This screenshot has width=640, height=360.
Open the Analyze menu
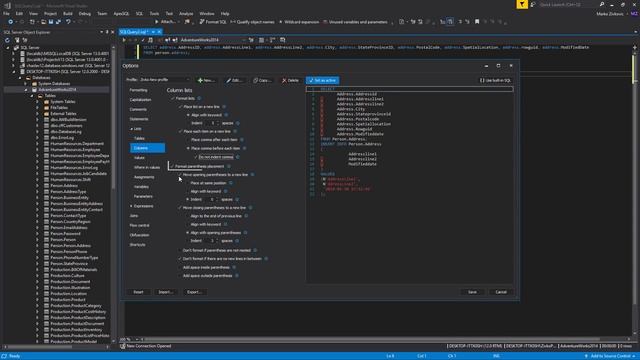tap(186, 13)
